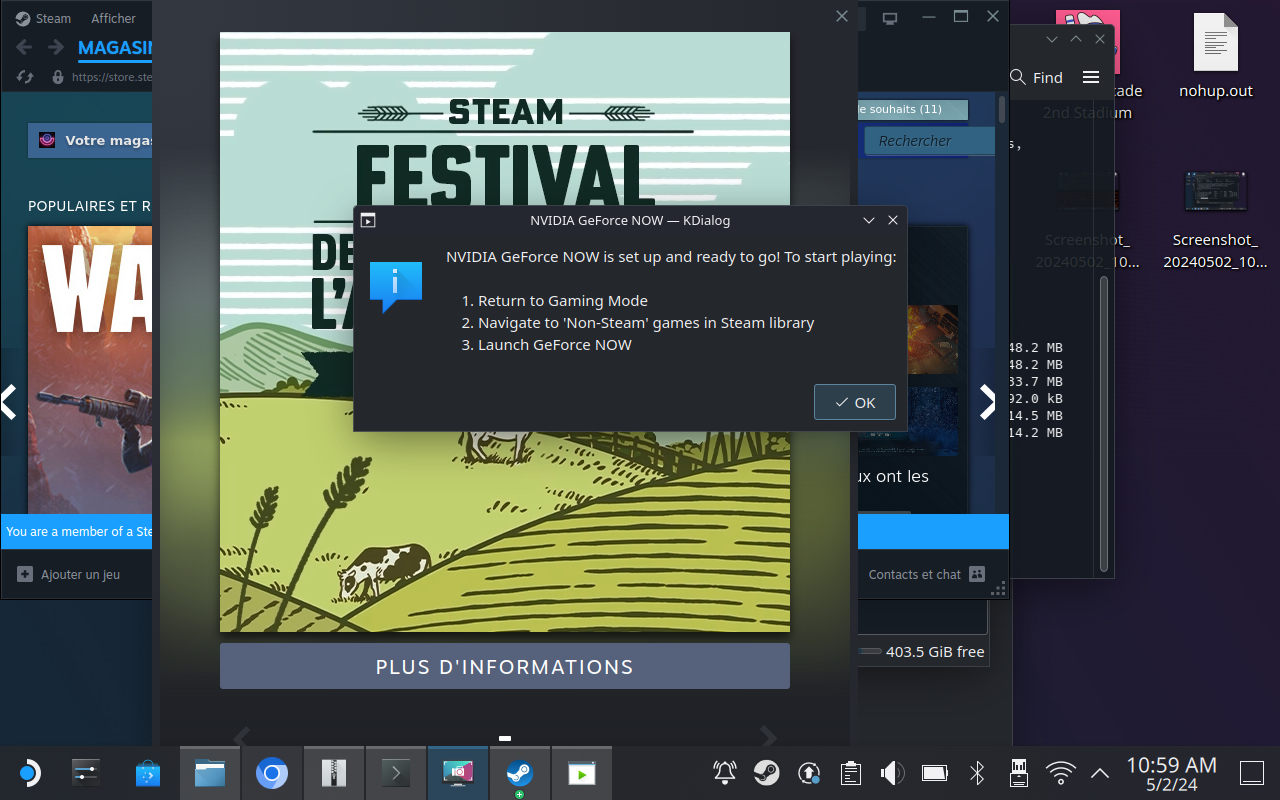Switch to Ark archive tool in taskbar
Screen dimensions: 1280x800
point(334,773)
